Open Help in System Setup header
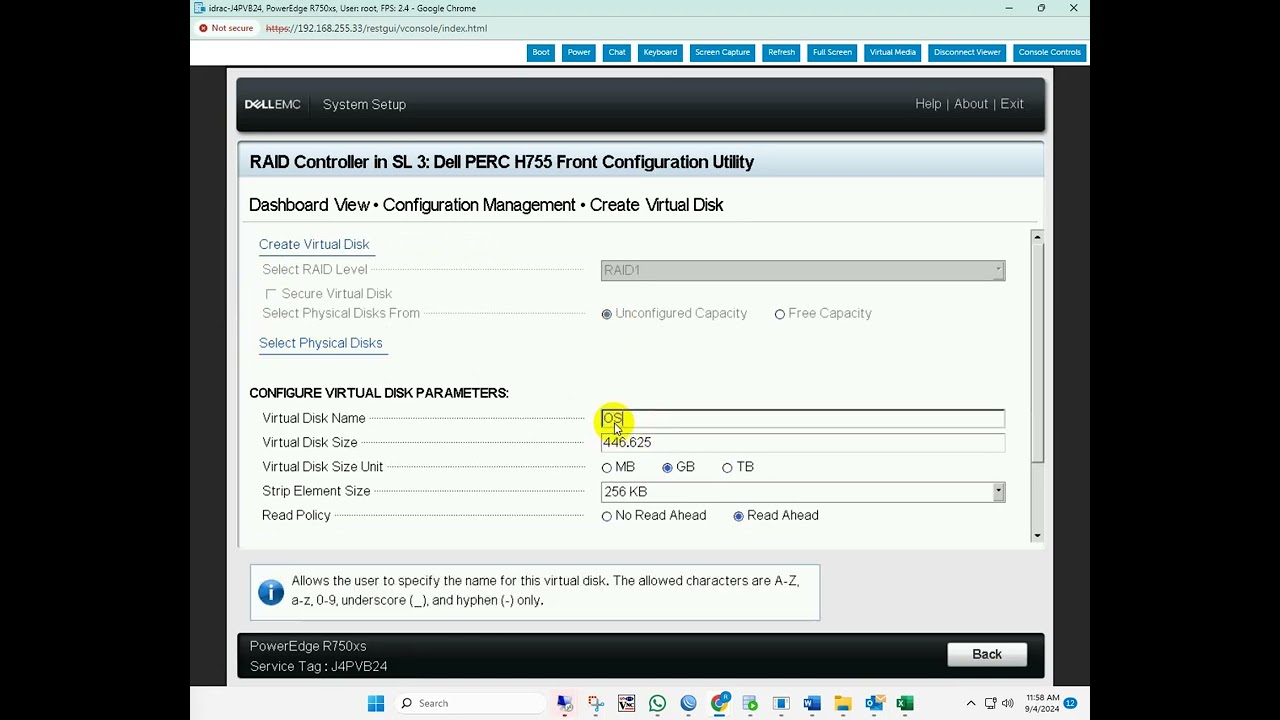 click(928, 104)
